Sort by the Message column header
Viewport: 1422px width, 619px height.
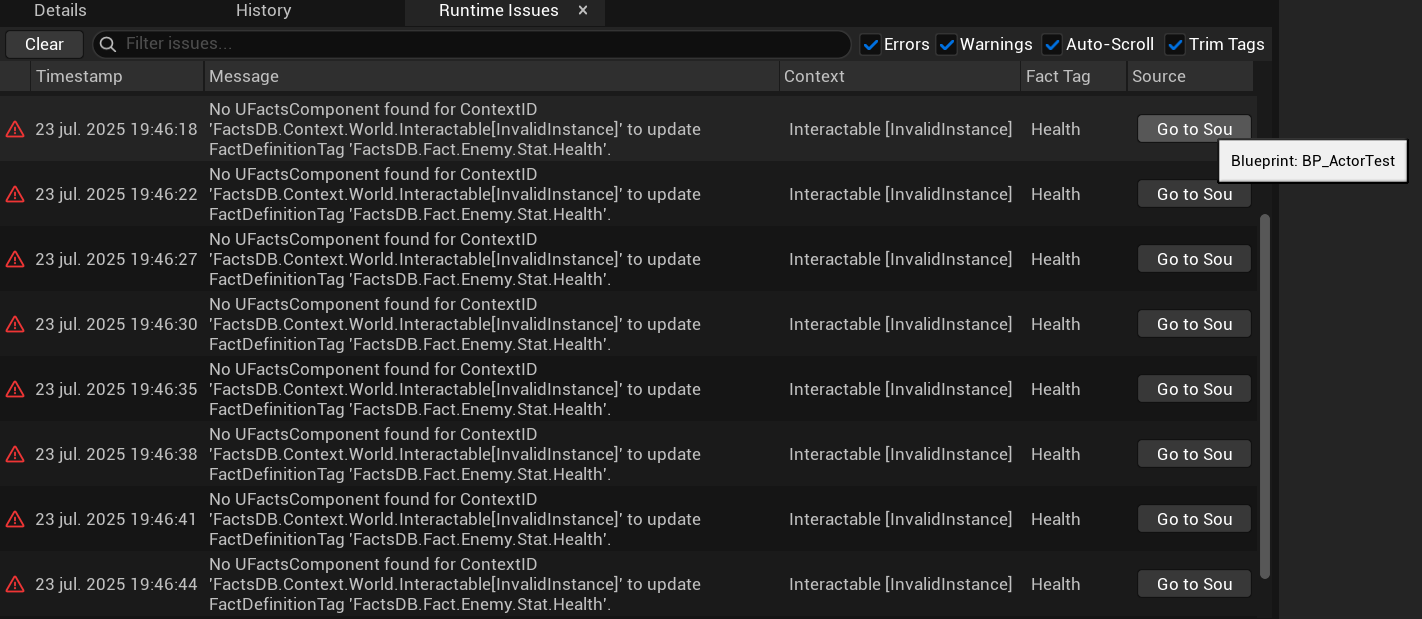[491, 76]
